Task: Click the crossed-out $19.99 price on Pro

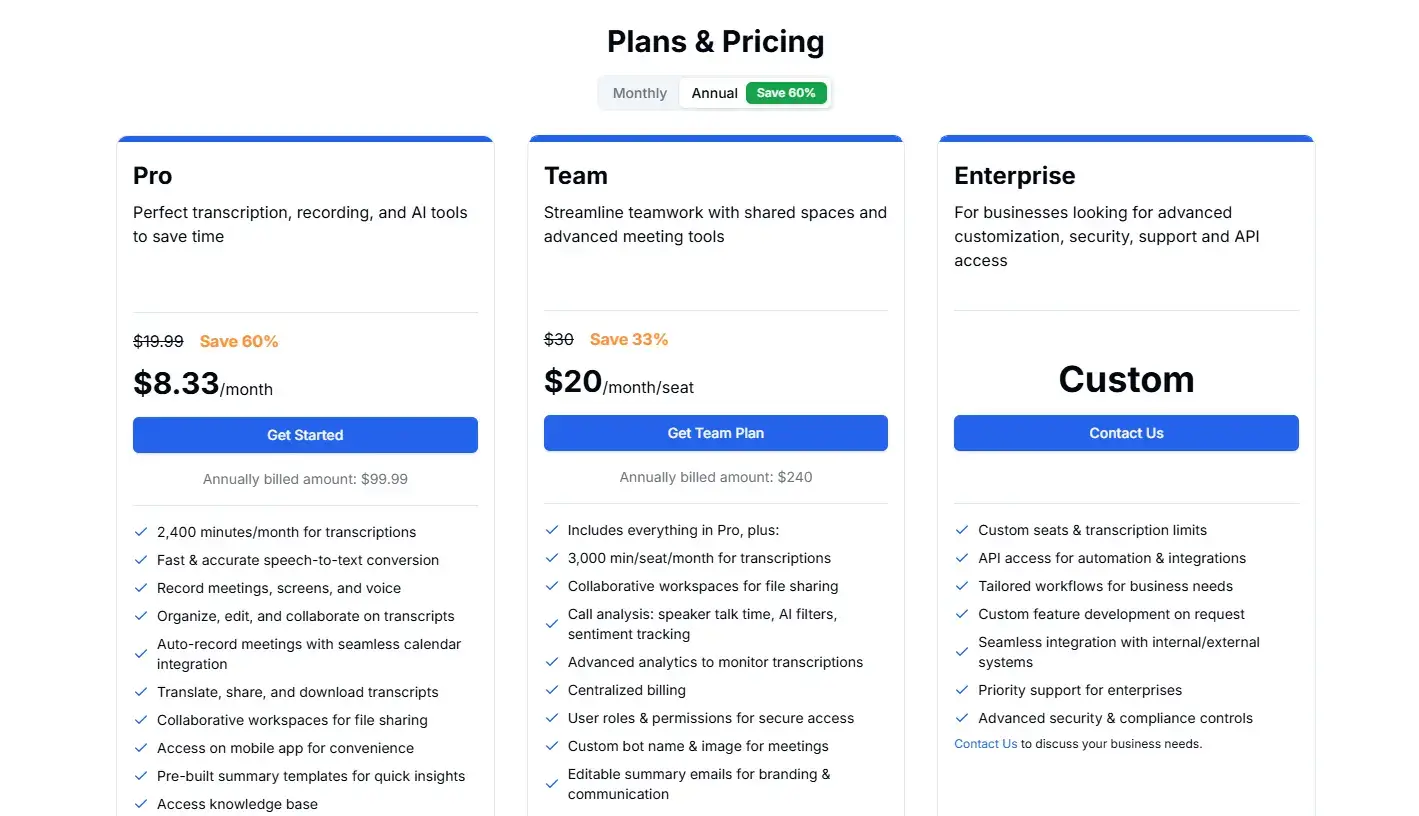Action: coord(158,340)
